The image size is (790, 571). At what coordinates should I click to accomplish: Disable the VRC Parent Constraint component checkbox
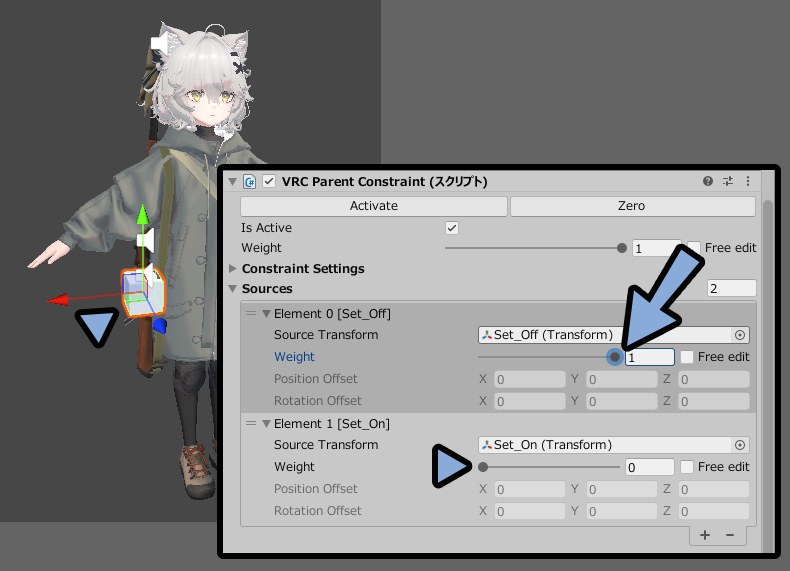pos(269,181)
